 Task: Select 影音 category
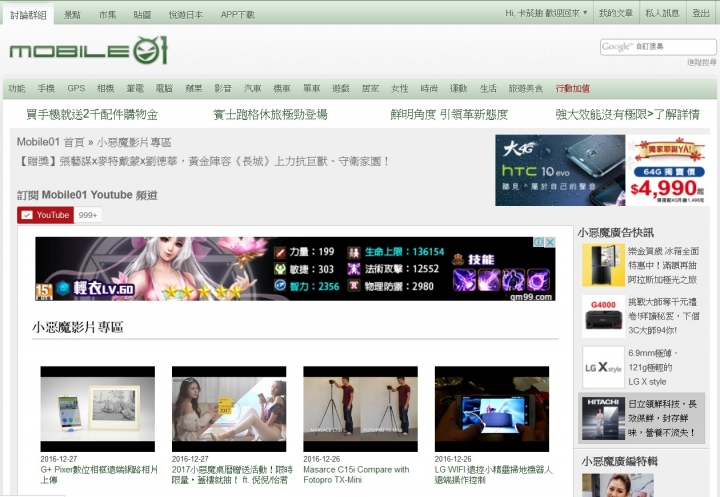point(223,88)
